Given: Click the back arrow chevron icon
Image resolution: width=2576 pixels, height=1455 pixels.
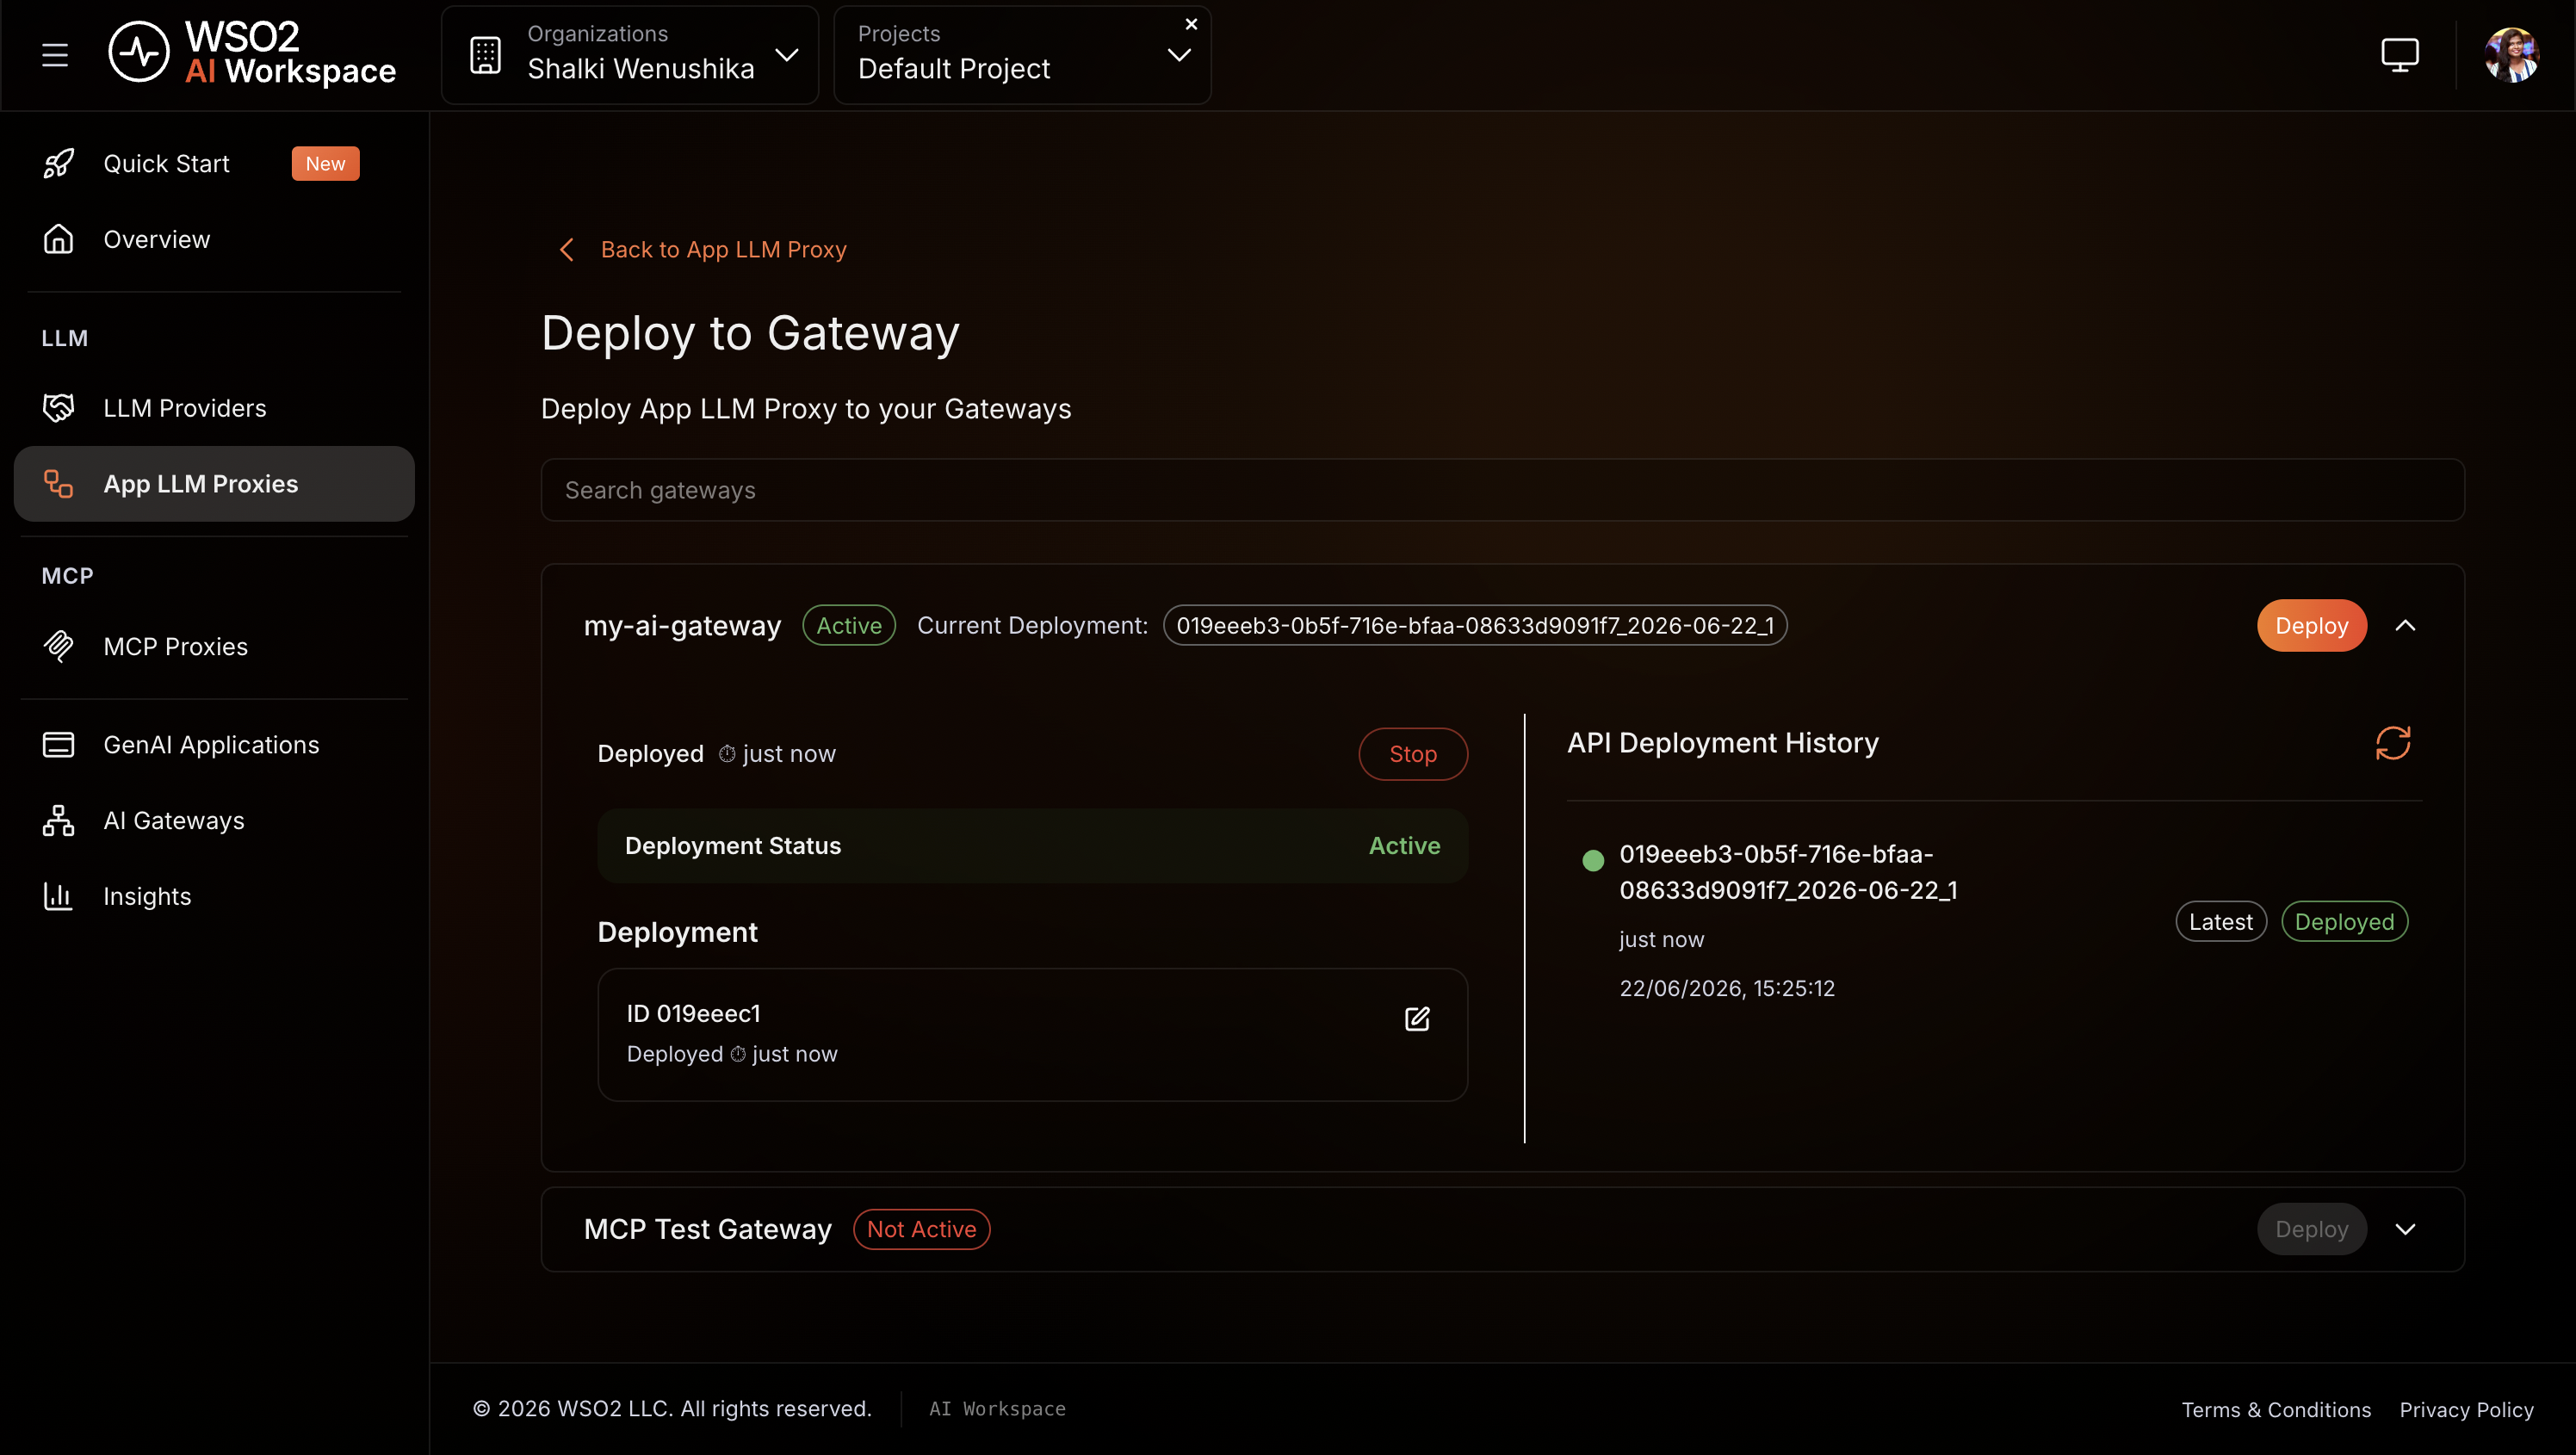Looking at the screenshot, I should [567, 250].
